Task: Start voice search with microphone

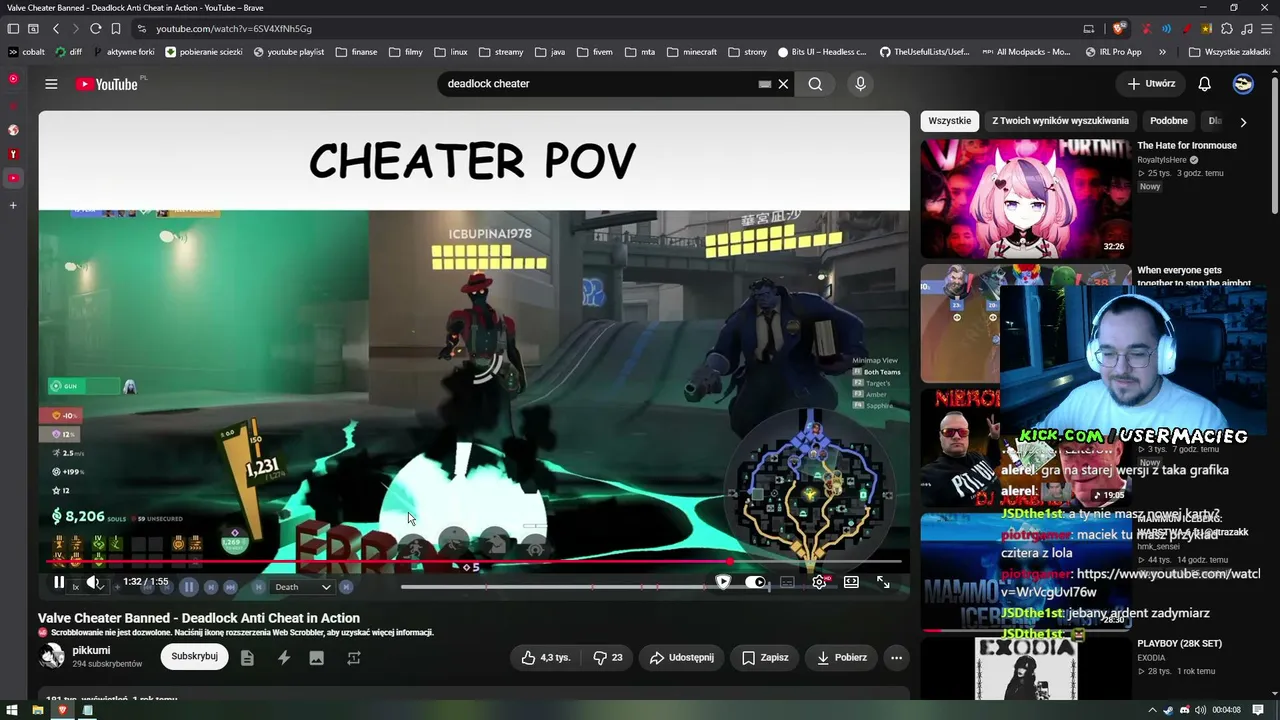Action: point(860,84)
